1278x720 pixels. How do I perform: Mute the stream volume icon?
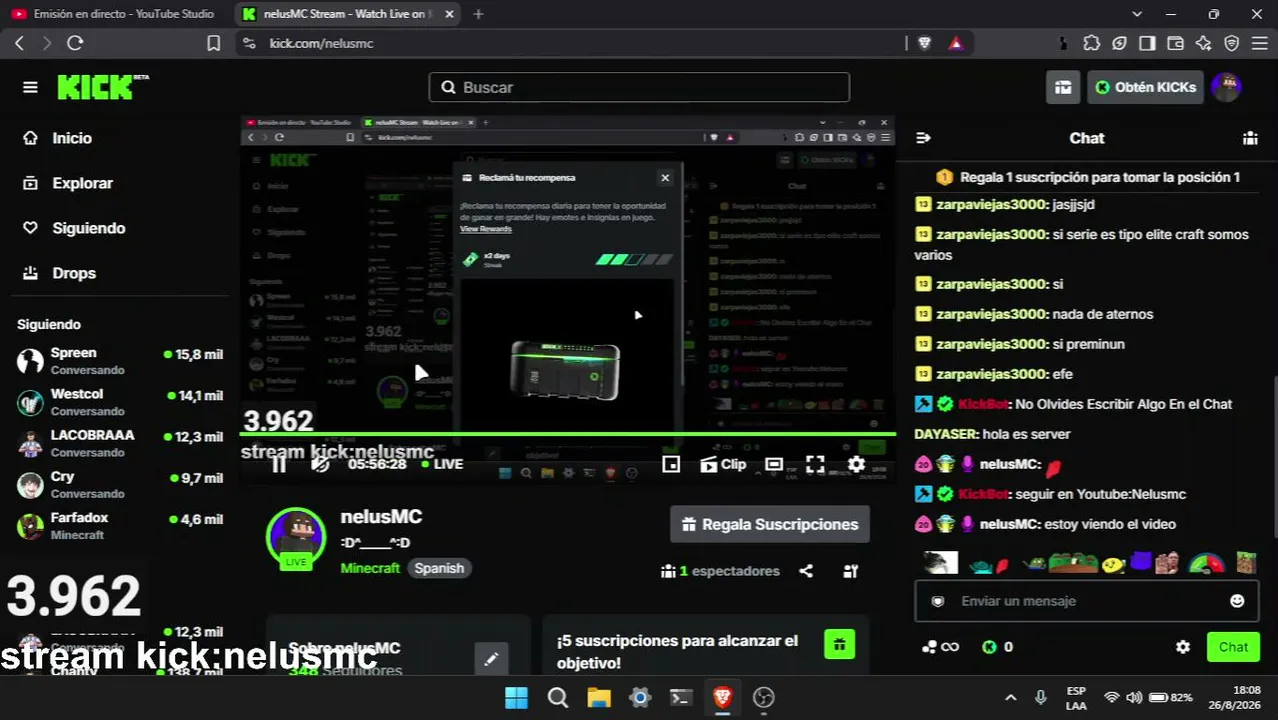(320, 464)
